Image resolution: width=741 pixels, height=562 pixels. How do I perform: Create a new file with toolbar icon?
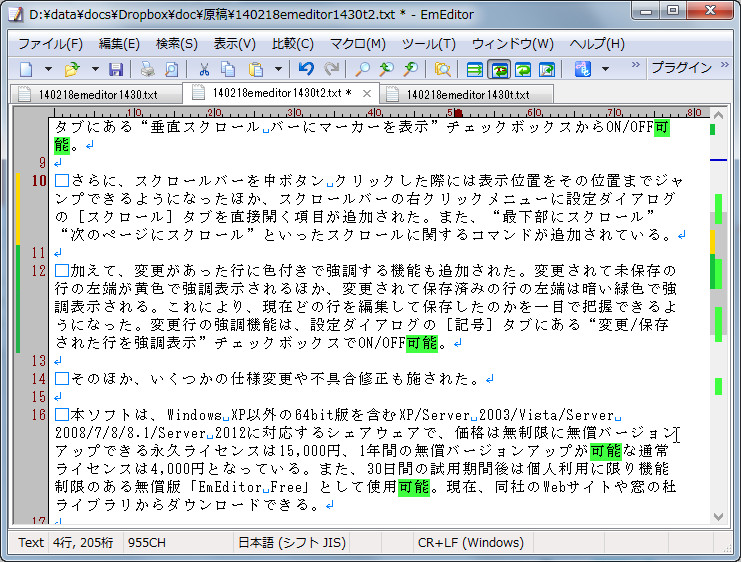[x=26, y=69]
